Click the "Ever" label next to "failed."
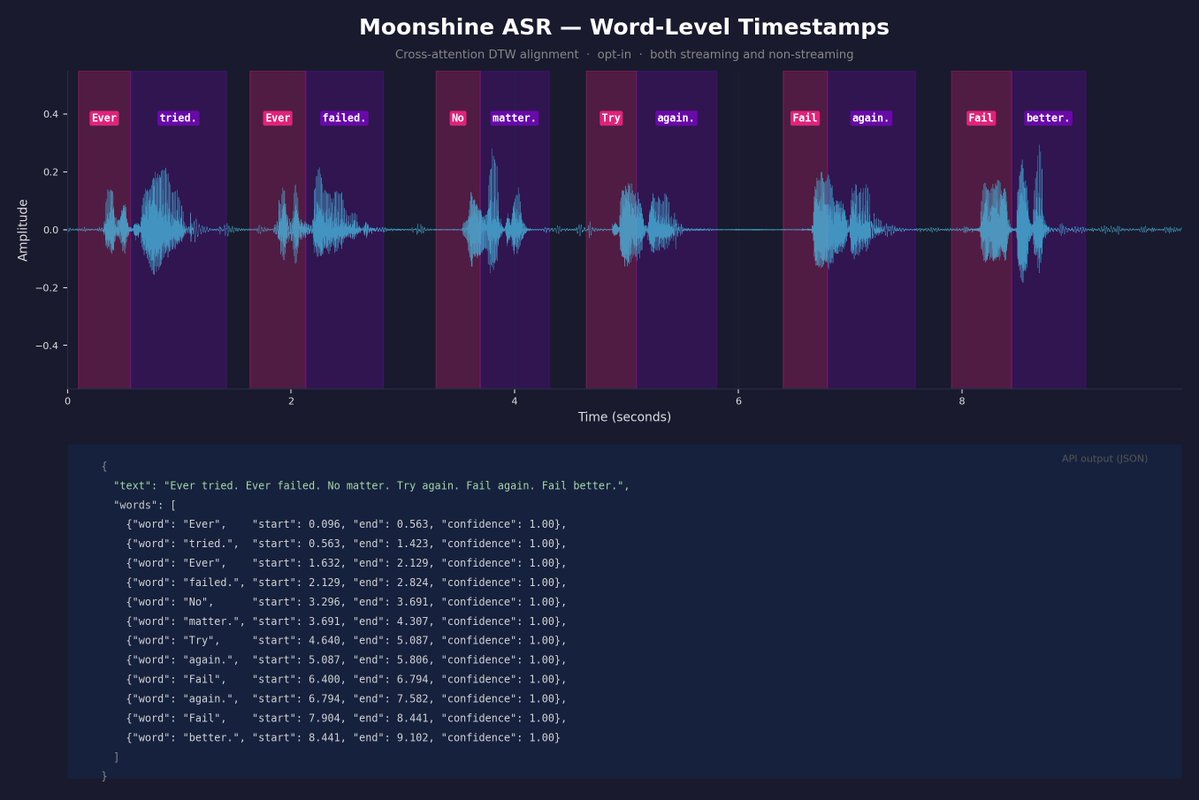The height and width of the screenshot is (800, 1199). coord(278,118)
